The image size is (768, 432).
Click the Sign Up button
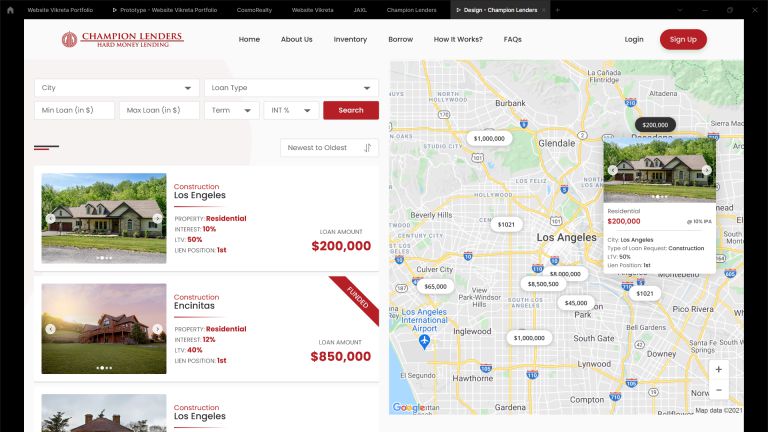(683, 39)
